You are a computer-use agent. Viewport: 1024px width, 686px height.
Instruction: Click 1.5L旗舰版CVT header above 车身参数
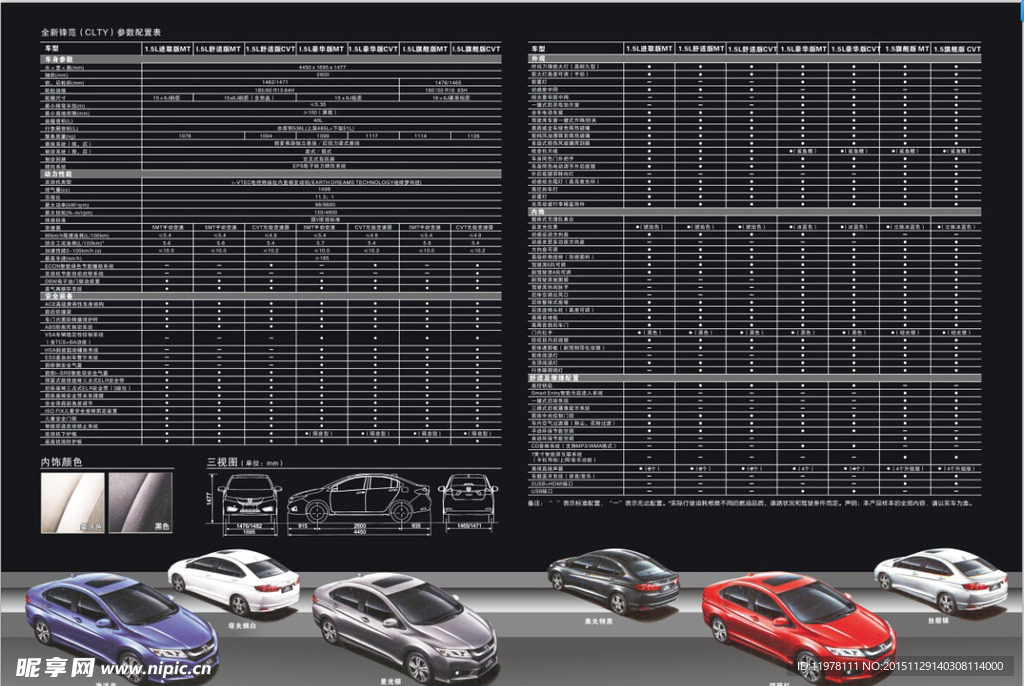[476, 49]
